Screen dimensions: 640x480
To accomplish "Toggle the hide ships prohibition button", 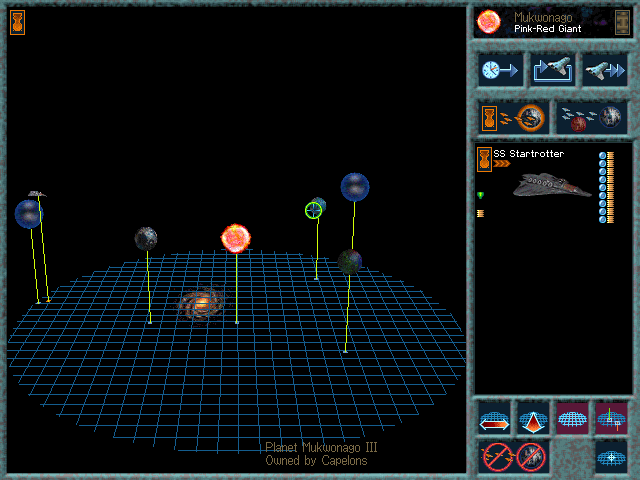I will point(498,457).
